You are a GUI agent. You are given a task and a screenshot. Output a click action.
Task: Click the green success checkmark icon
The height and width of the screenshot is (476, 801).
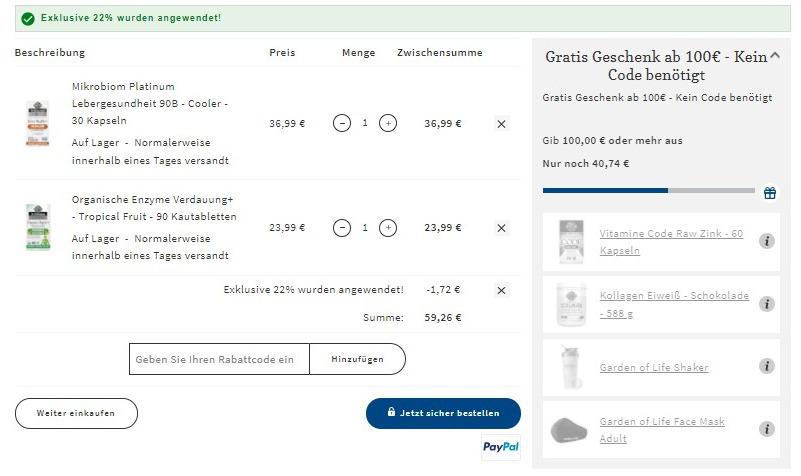28,19
